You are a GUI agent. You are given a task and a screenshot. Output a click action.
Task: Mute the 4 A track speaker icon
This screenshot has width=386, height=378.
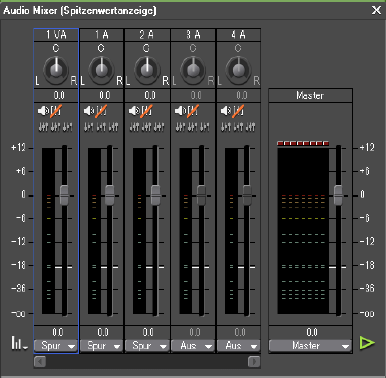(226, 110)
